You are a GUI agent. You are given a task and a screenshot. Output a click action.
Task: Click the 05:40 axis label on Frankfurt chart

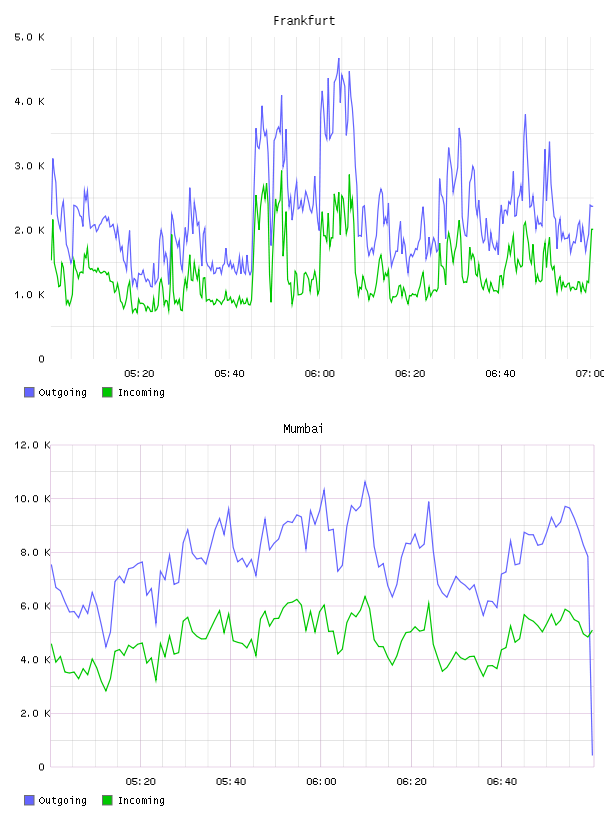[230, 374]
